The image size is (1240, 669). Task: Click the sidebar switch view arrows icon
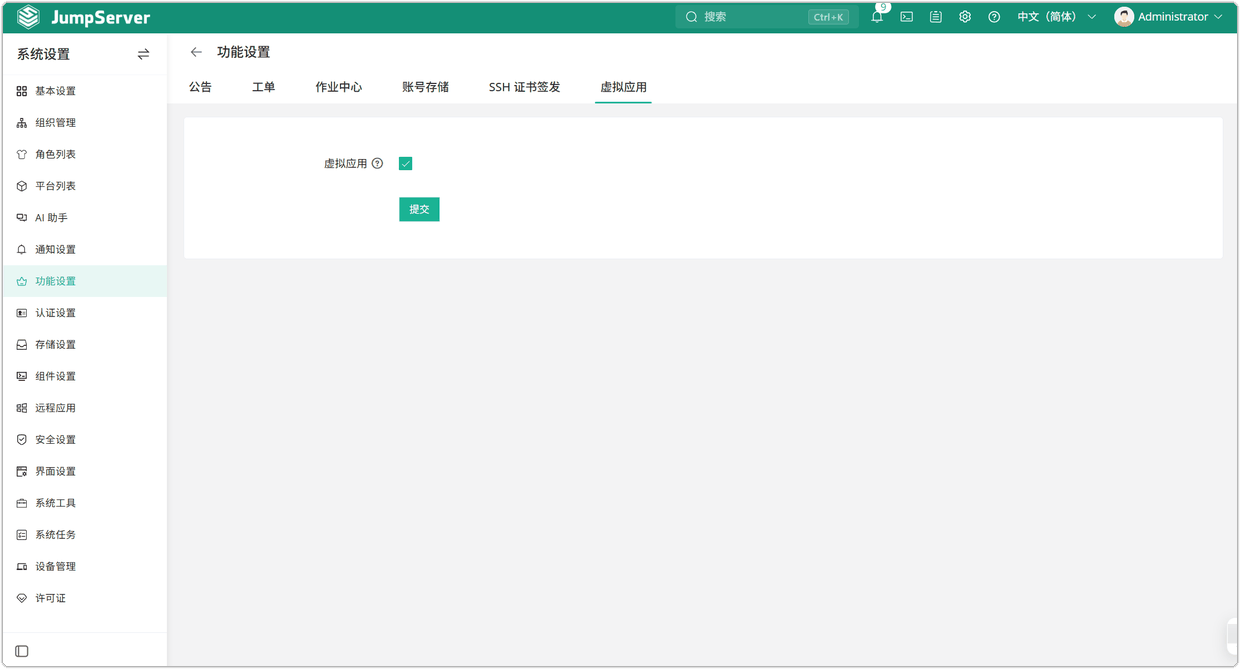pyautogui.click(x=143, y=54)
